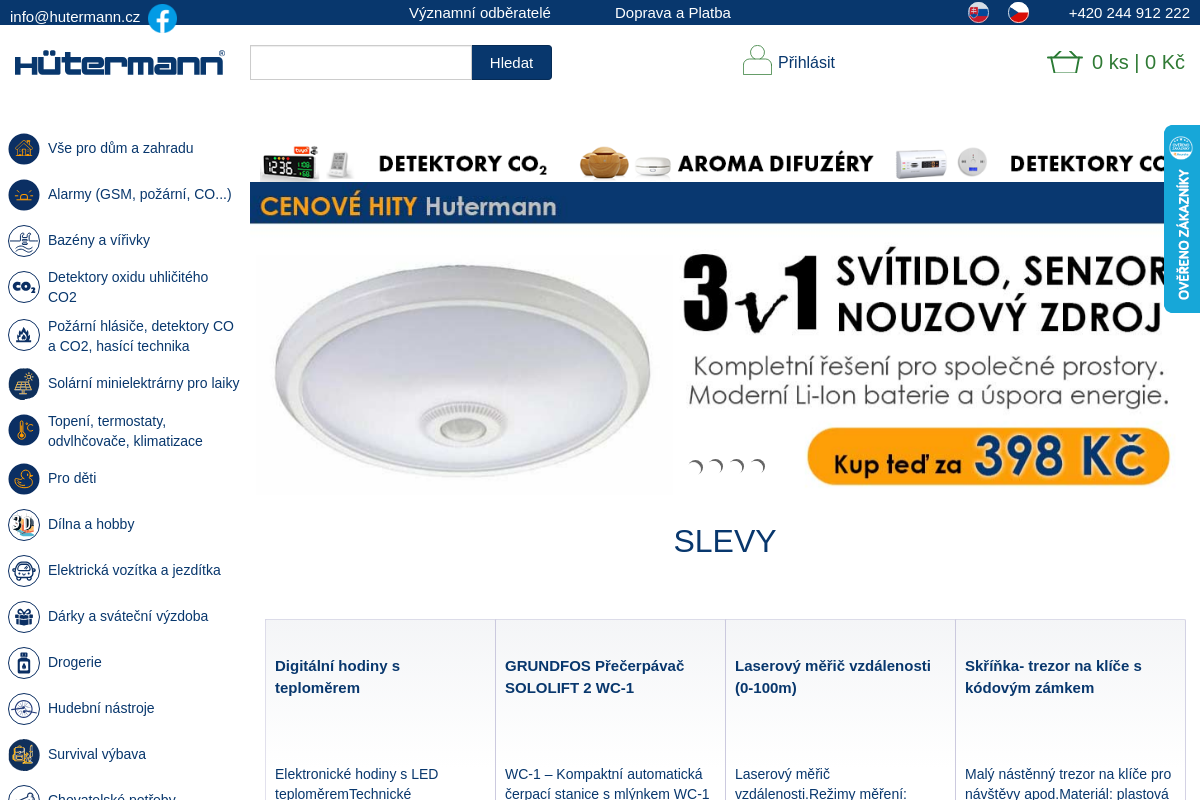Viewport: 1200px width, 800px height.
Task: Select the Czech flag icon
Action: 1018,13
